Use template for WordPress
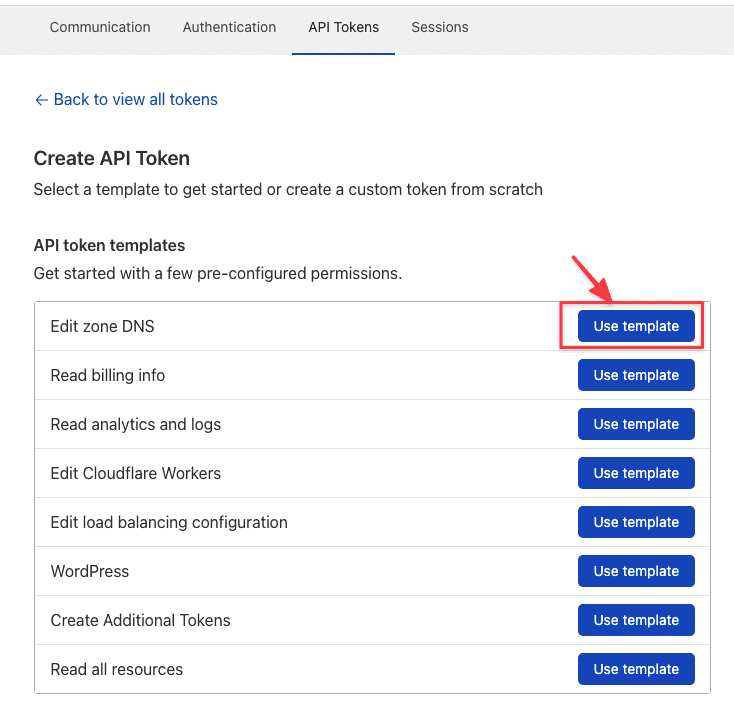Viewport: 734px width, 719px height. (x=636, y=571)
